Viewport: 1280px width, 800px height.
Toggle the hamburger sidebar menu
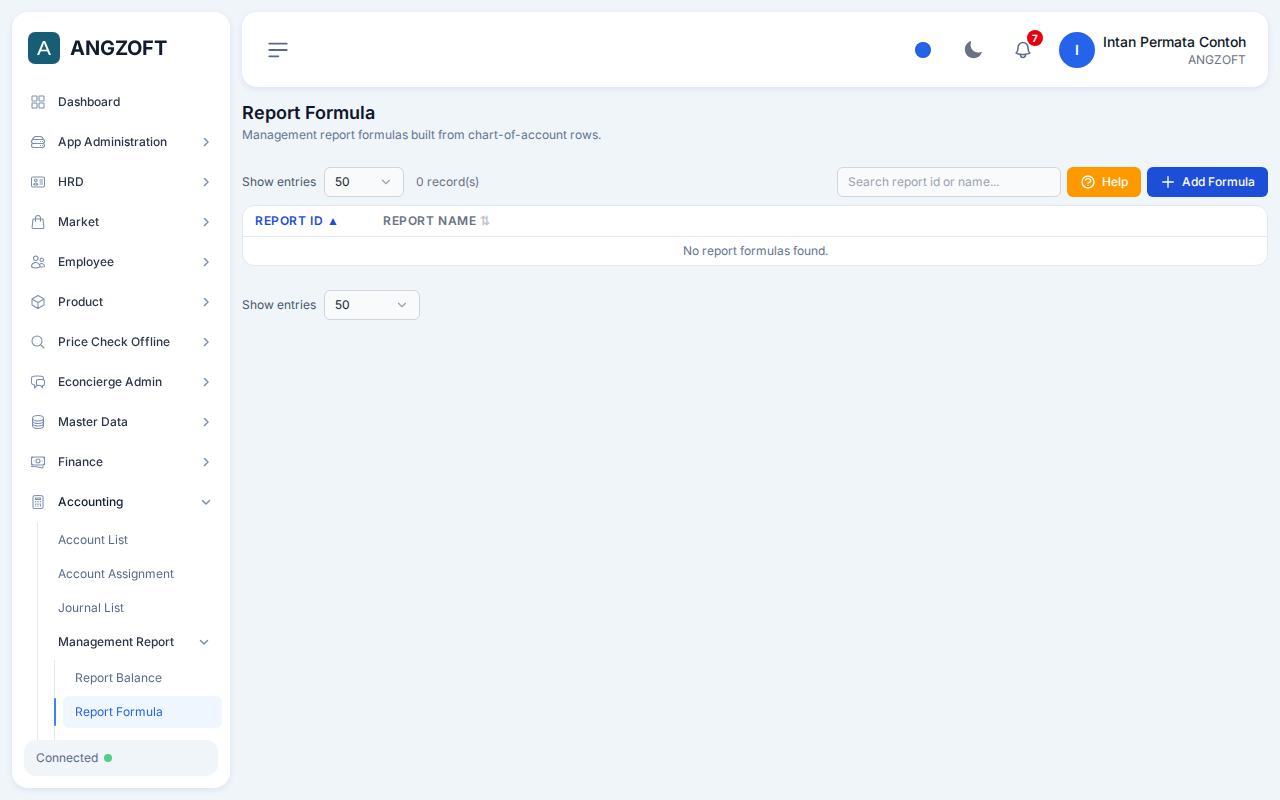coord(278,50)
